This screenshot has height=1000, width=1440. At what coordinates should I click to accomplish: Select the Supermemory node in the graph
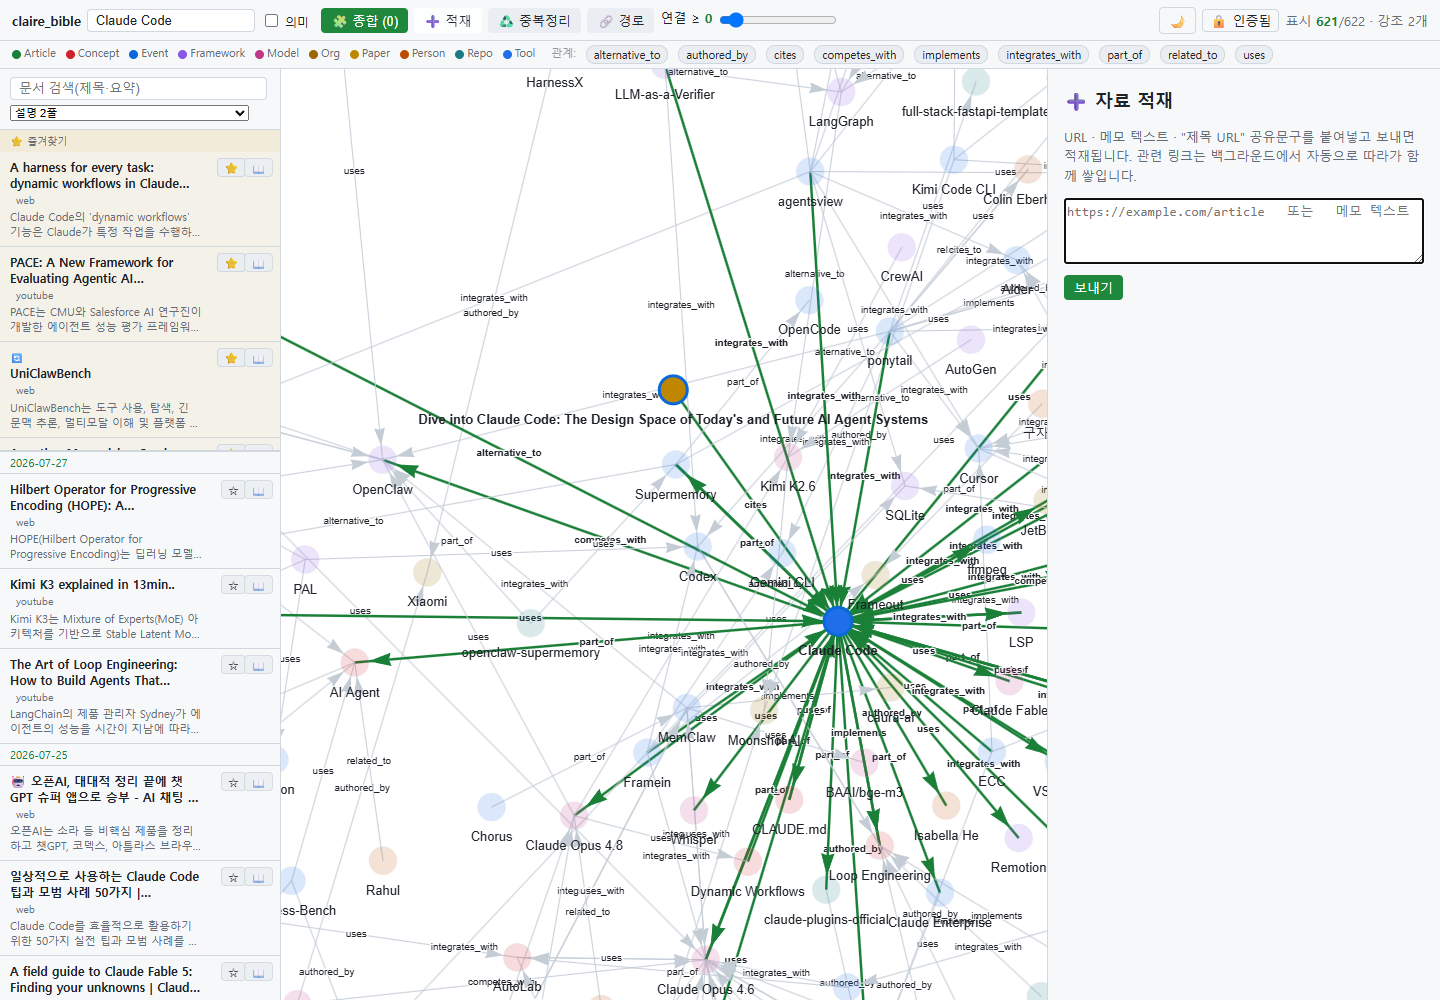point(676,464)
